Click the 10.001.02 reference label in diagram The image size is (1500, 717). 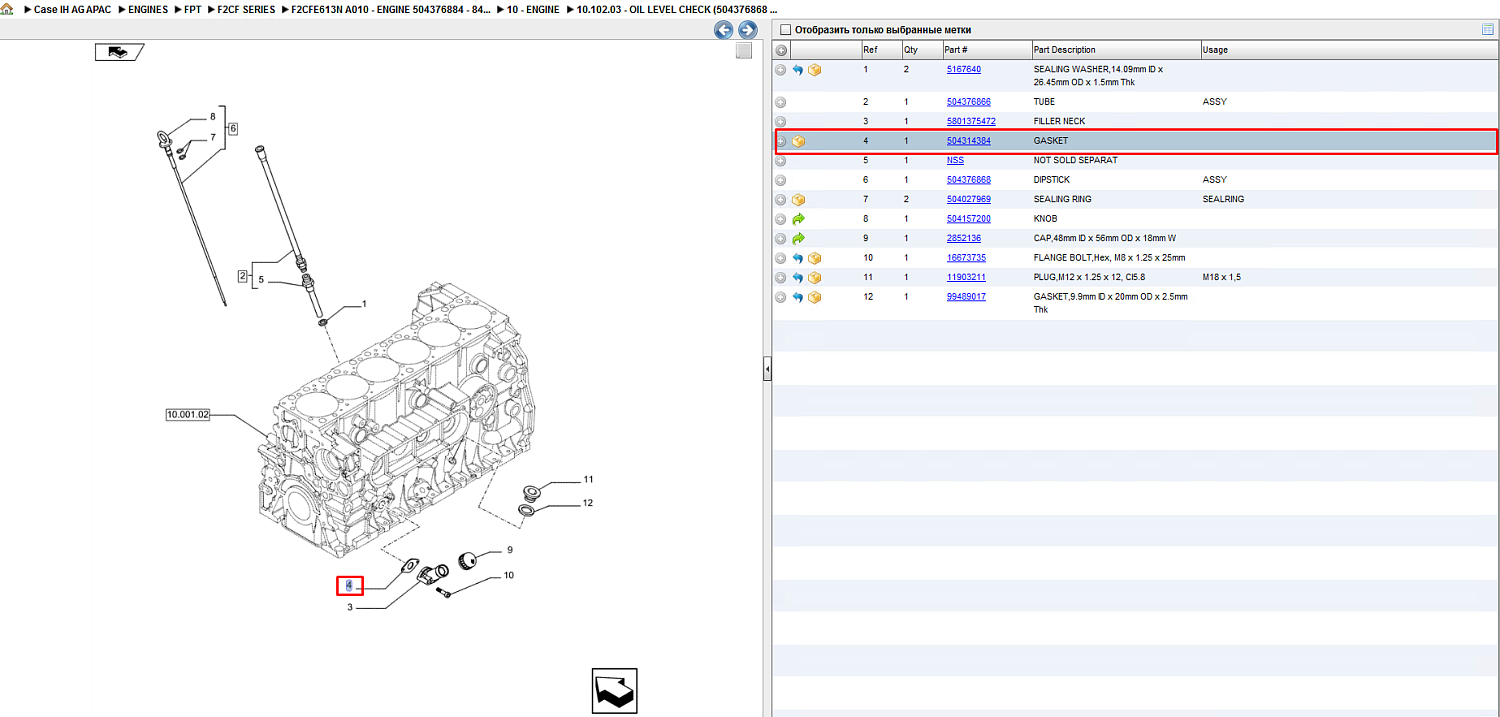coord(188,413)
